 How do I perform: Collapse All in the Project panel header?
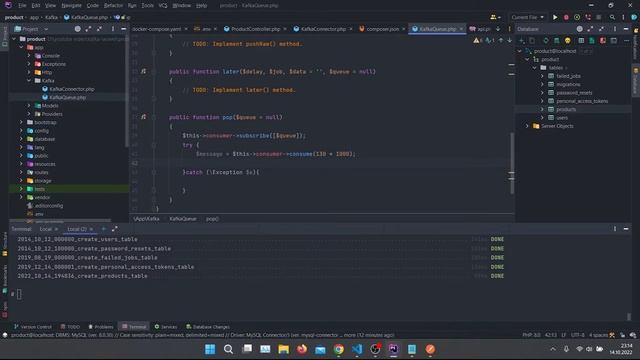(99, 29)
